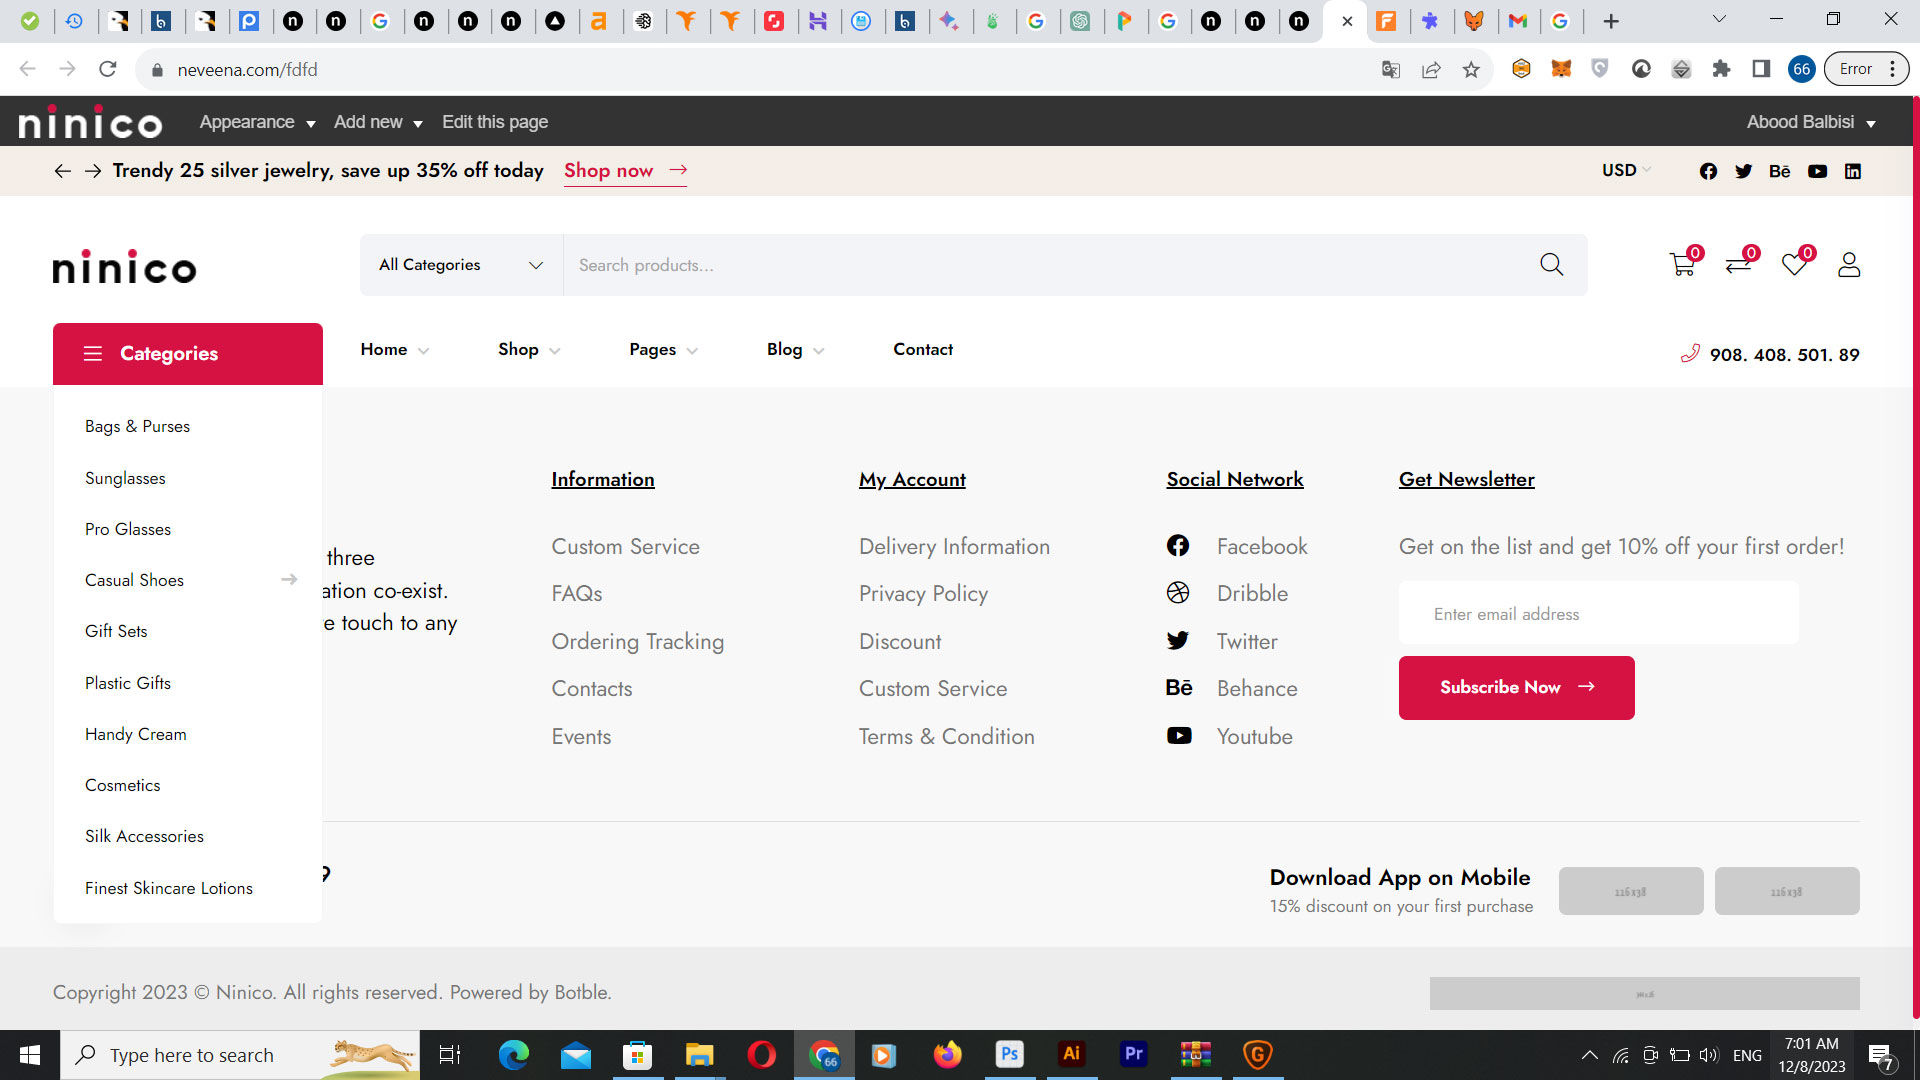Expand Casual Shoes submenu arrow
The height and width of the screenshot is (1080, 1920).
(289, 580)
